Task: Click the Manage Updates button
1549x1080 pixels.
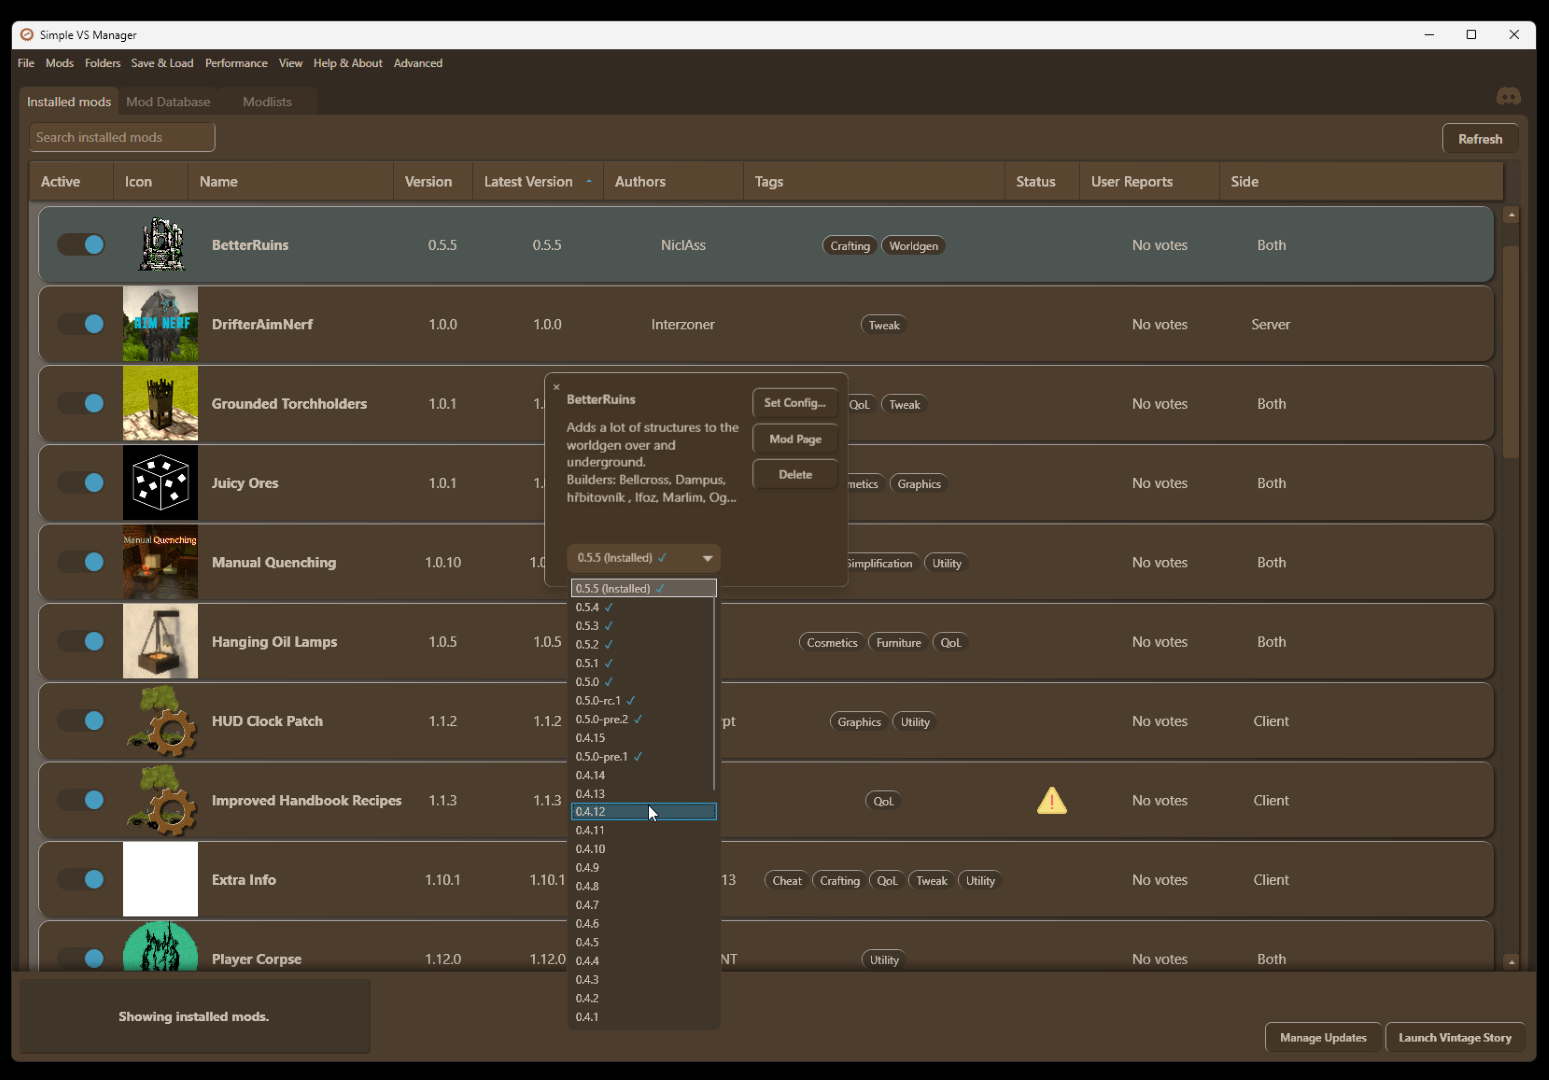Action: tap(1323, 1038)
